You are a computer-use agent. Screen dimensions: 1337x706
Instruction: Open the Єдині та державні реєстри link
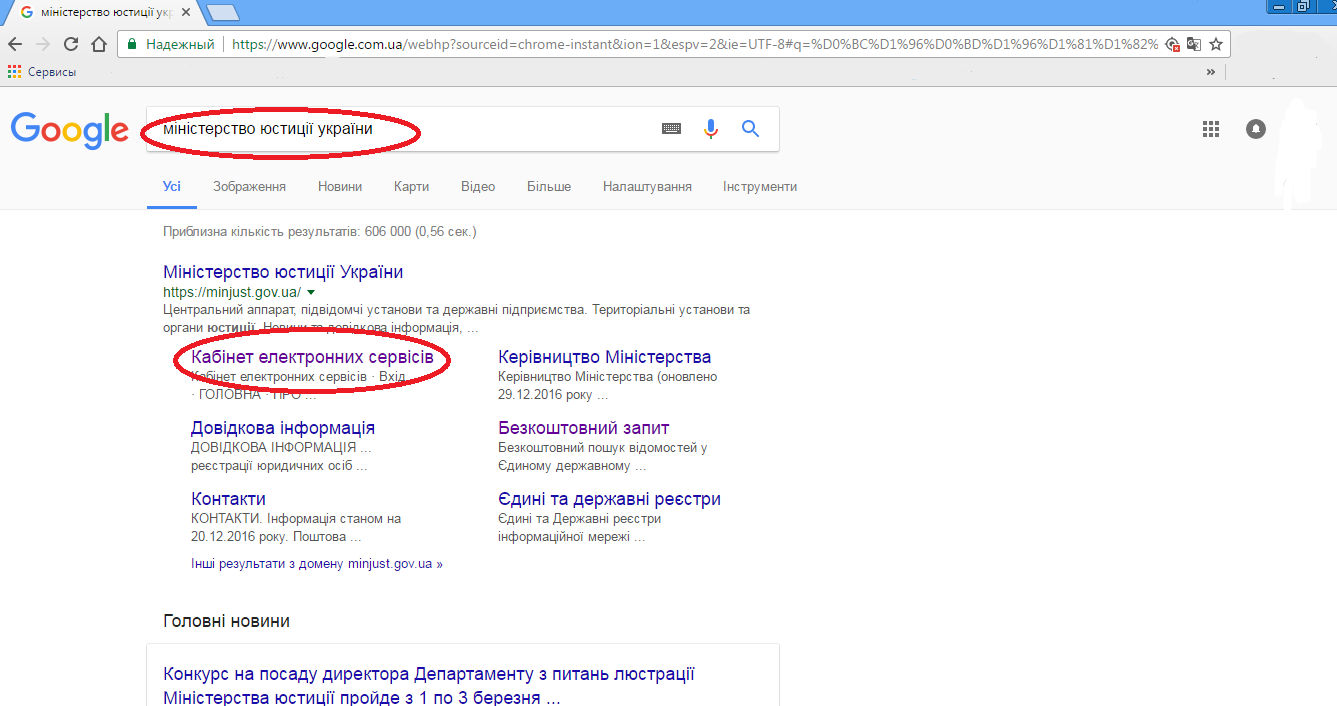(610, 499)
